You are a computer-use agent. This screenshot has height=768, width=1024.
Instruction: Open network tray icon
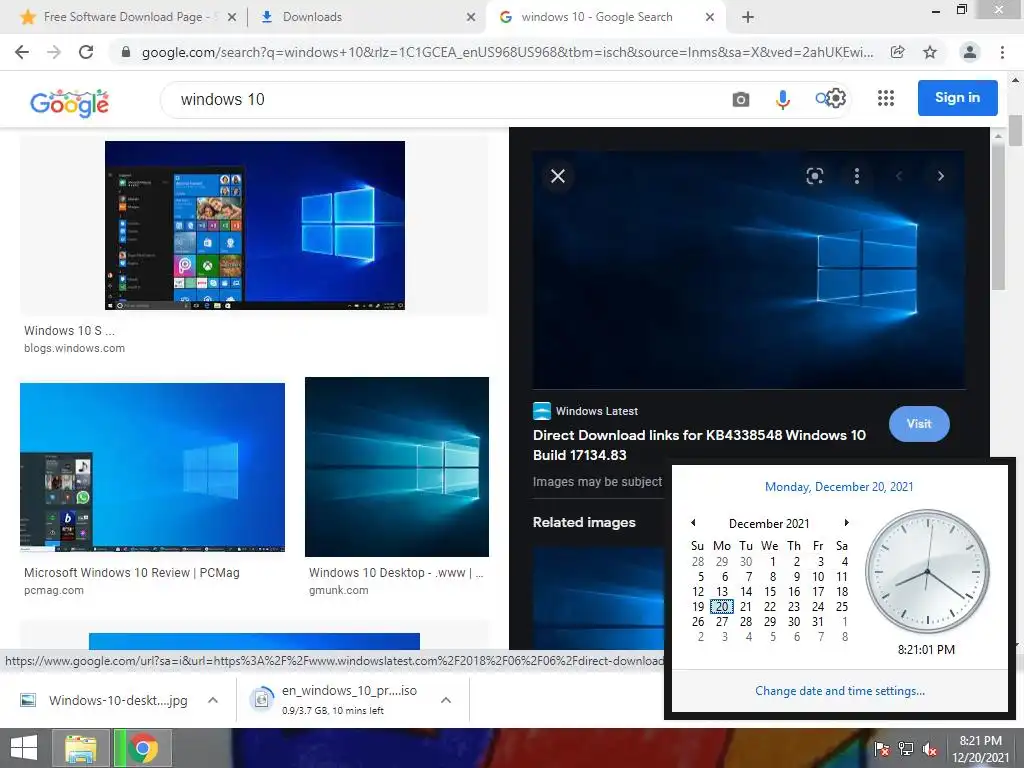pyautogui.click(x=906, y=749)
